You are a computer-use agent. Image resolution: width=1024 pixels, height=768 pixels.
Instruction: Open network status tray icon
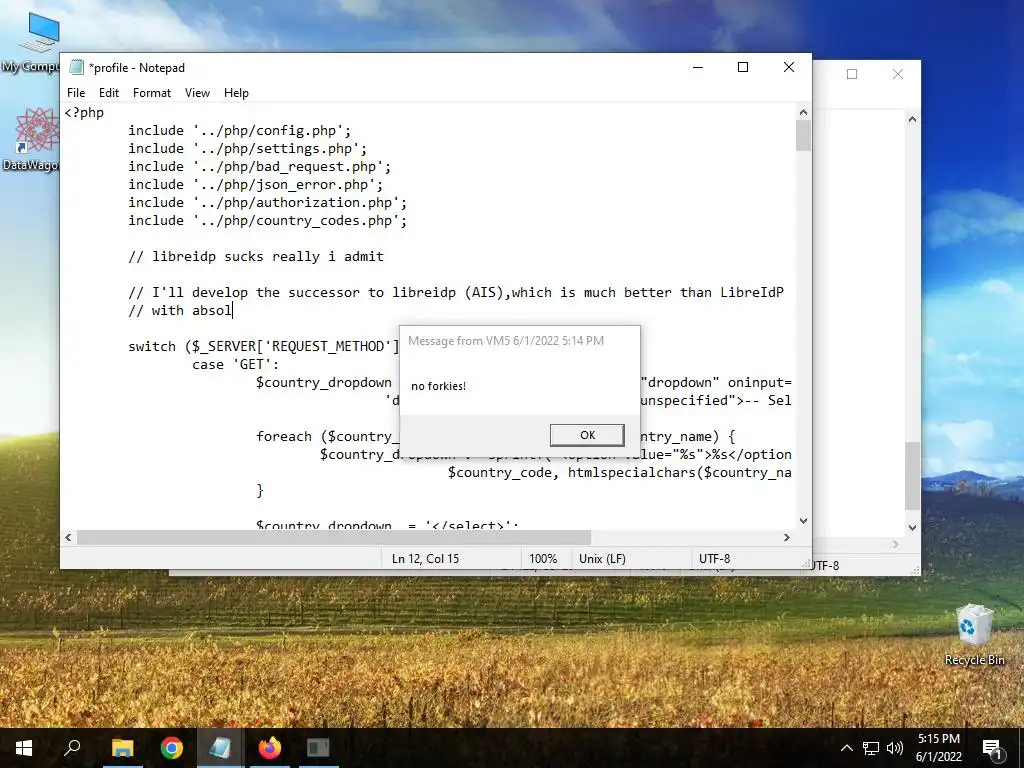coord(871,748)
